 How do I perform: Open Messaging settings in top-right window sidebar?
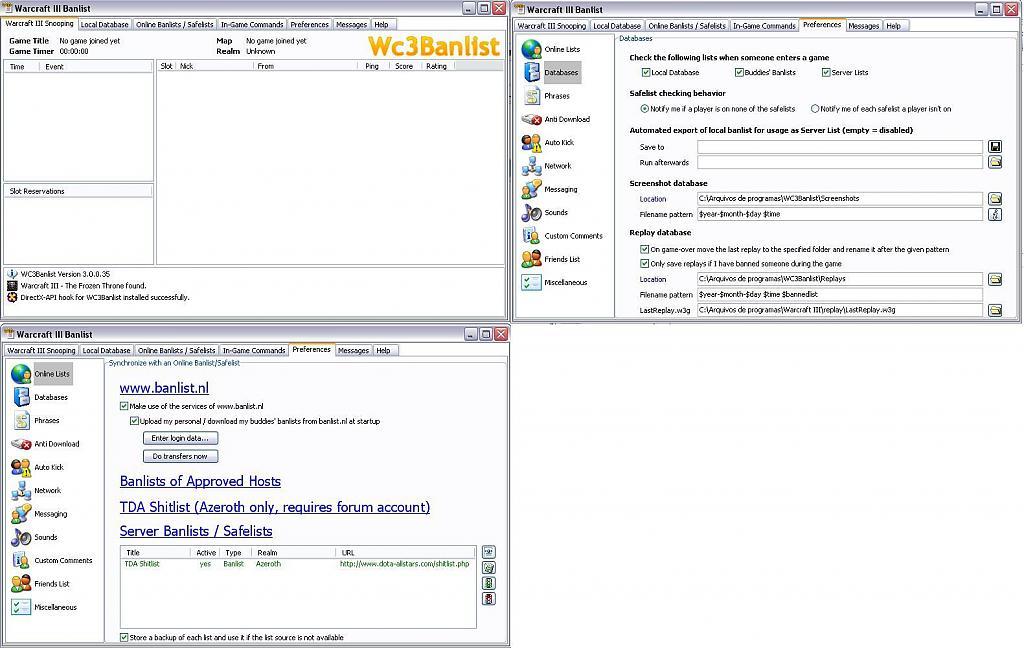tap(549, 189)
